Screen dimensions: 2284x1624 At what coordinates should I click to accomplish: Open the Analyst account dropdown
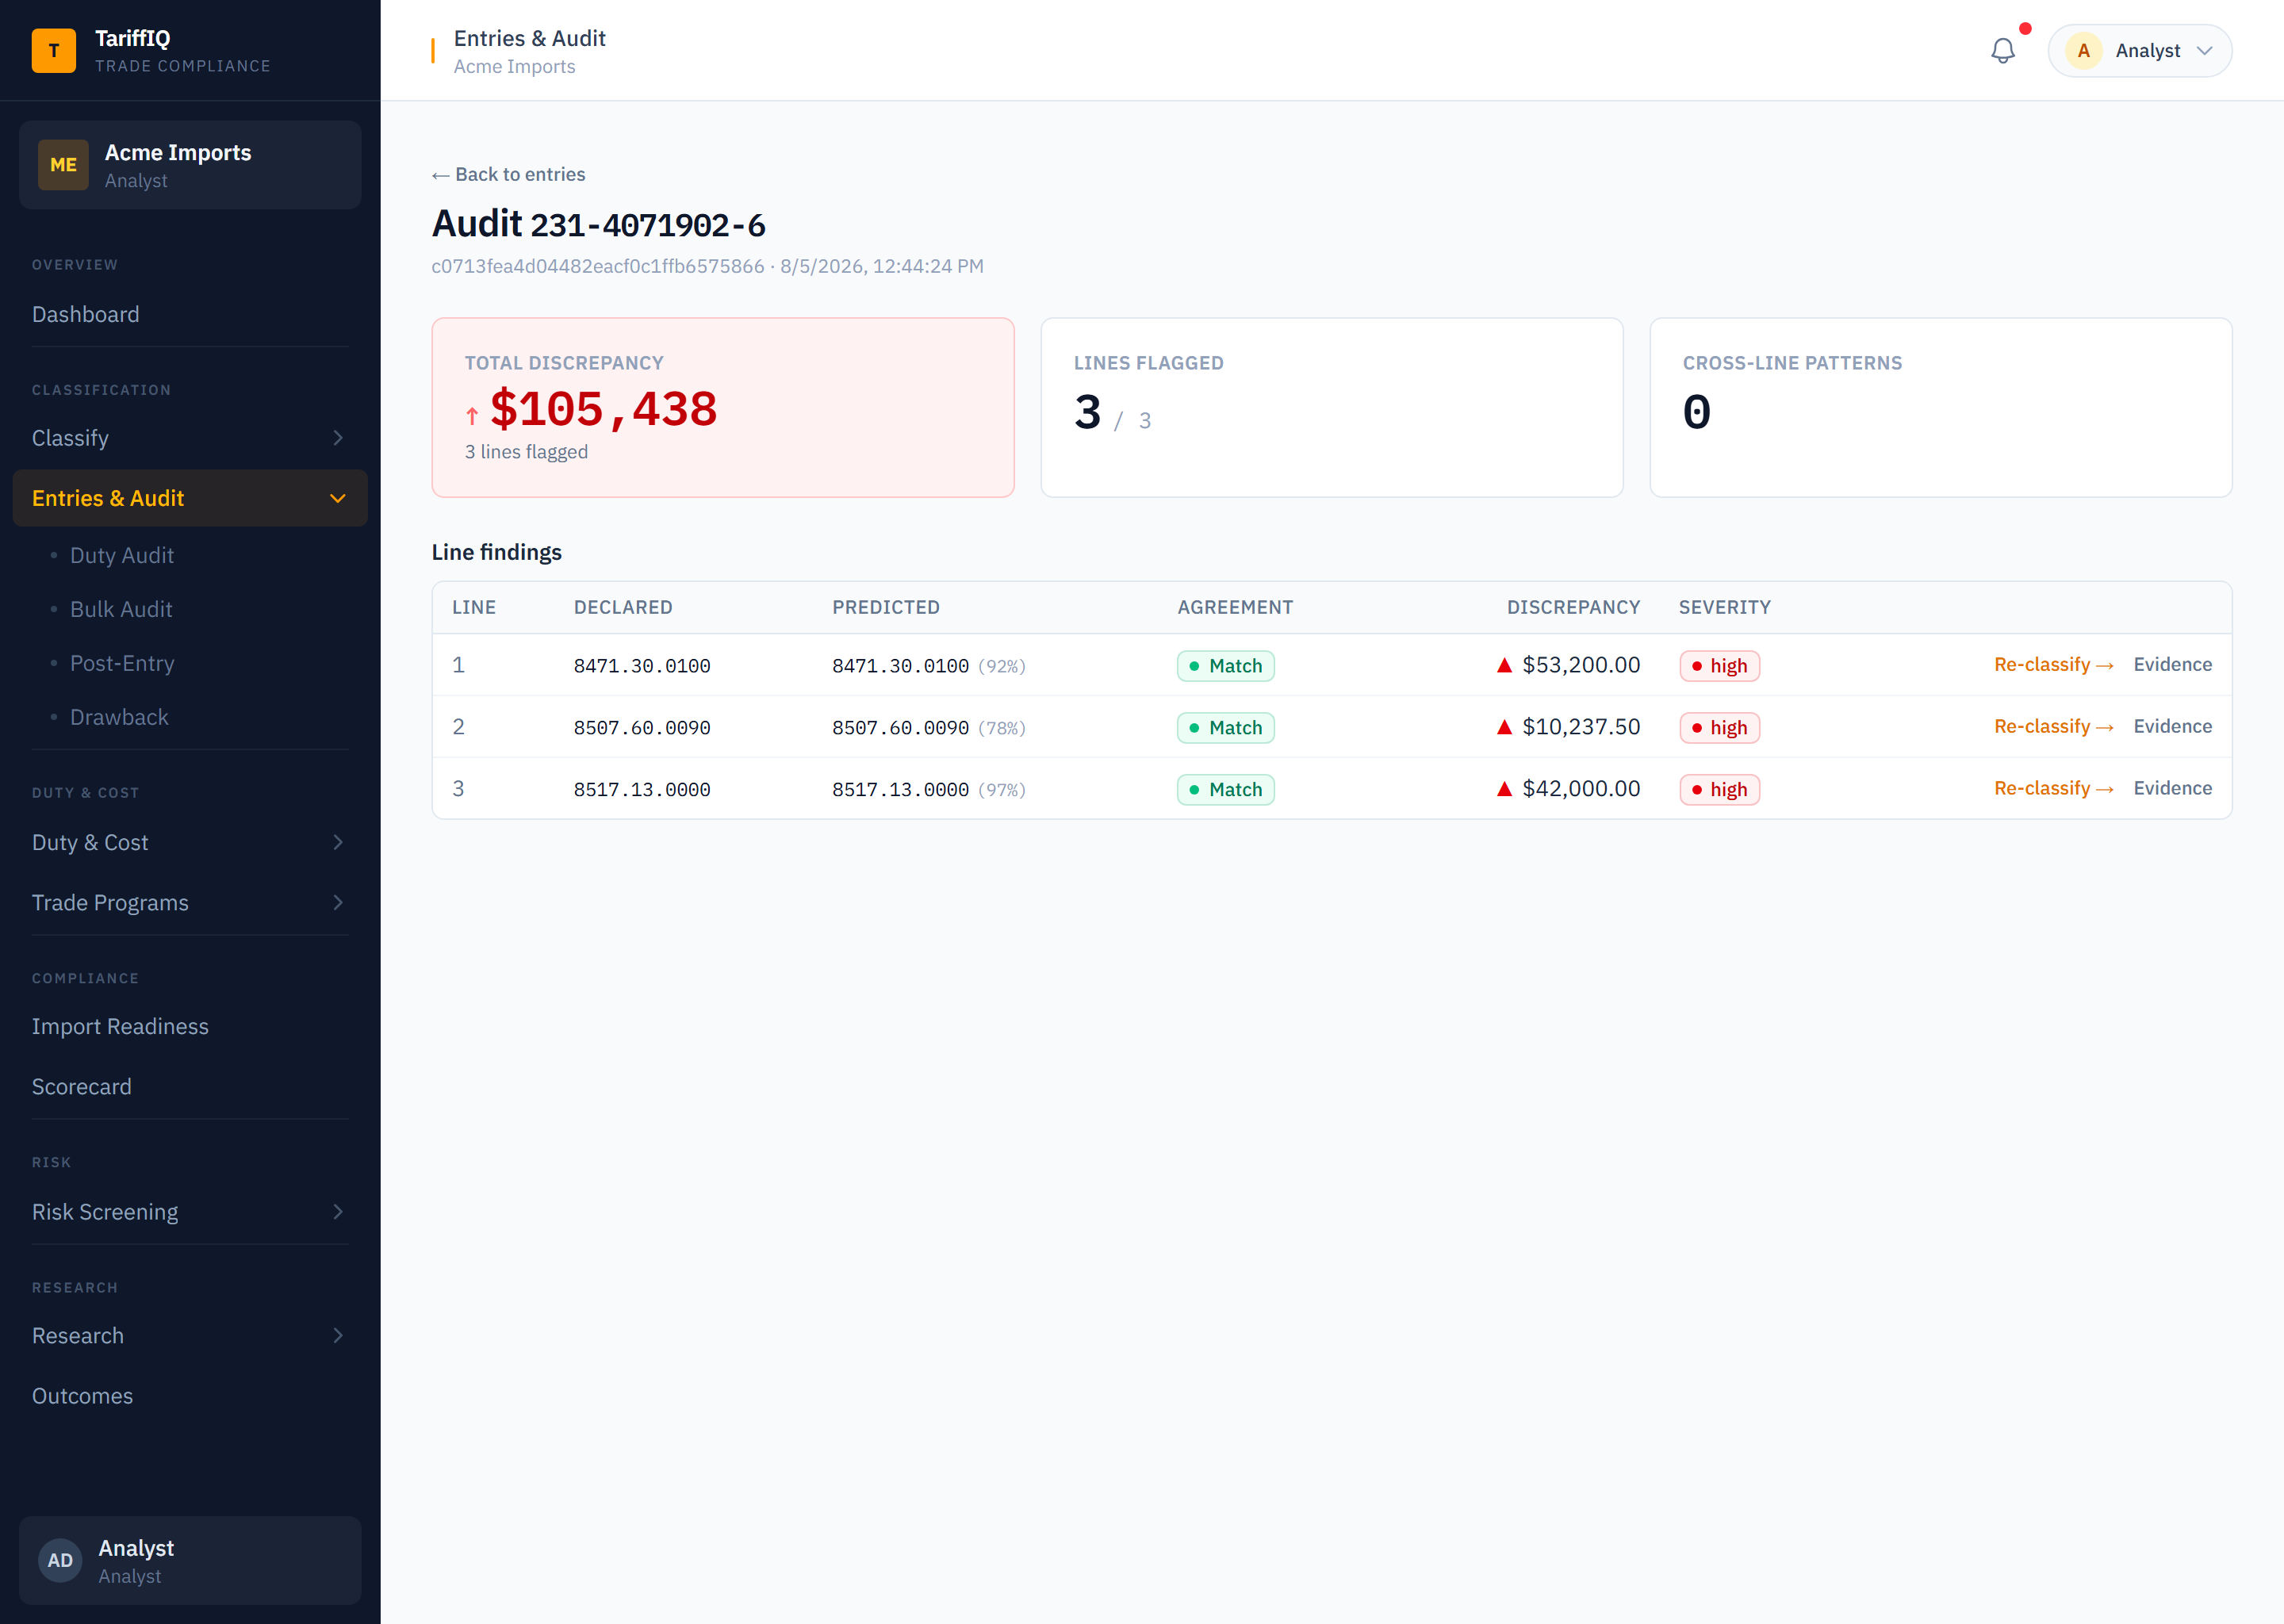[2140, 51]
